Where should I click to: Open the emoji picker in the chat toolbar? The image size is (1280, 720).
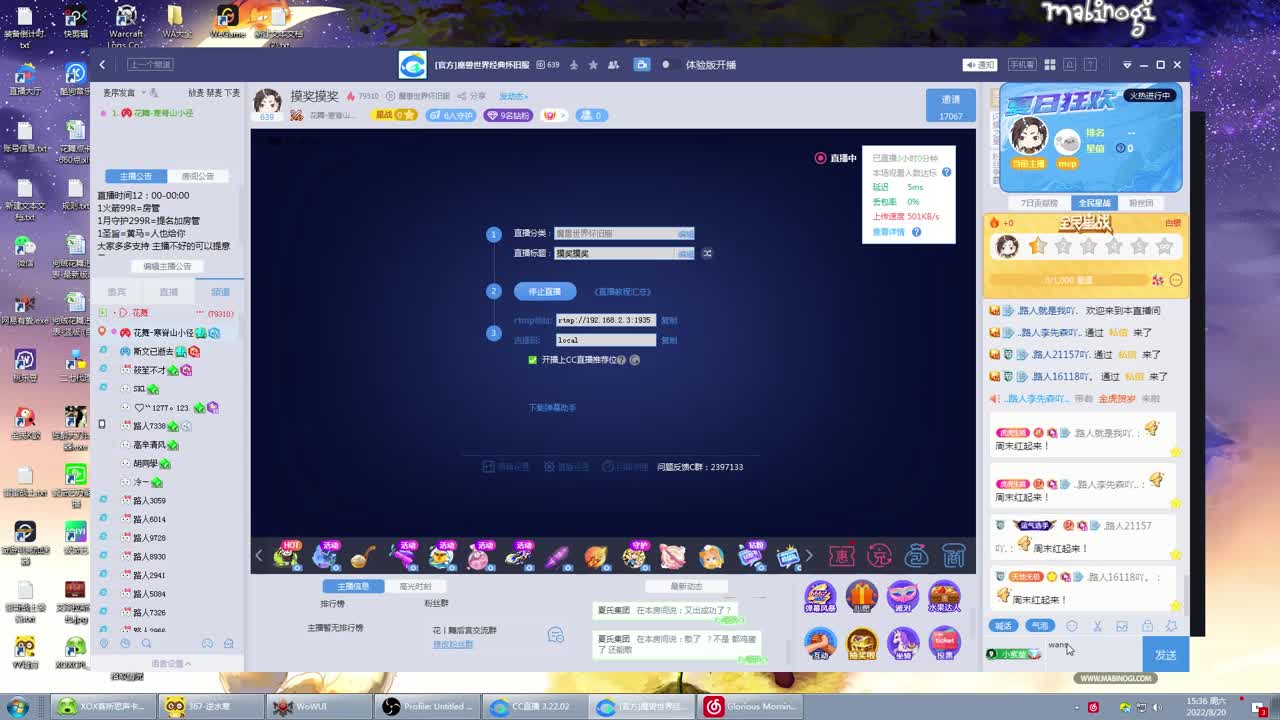(1072, 626)
